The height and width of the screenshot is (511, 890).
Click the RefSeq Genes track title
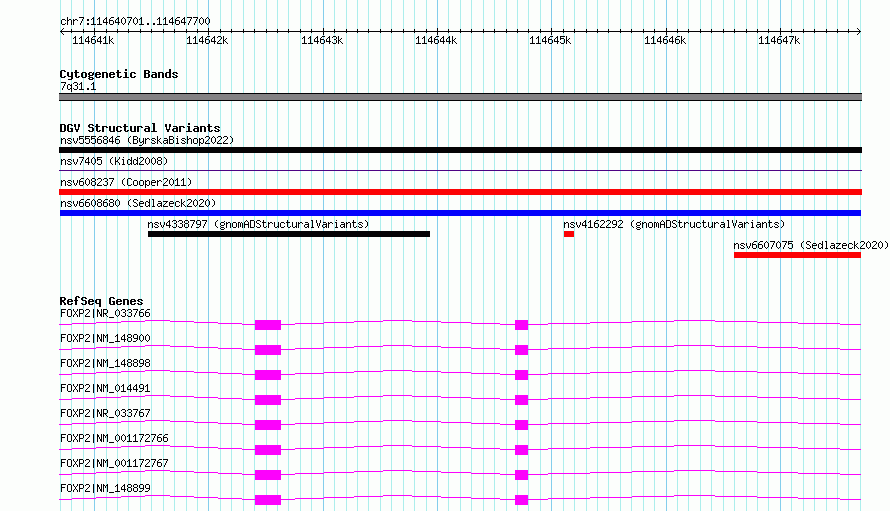[x=101, y=301]
